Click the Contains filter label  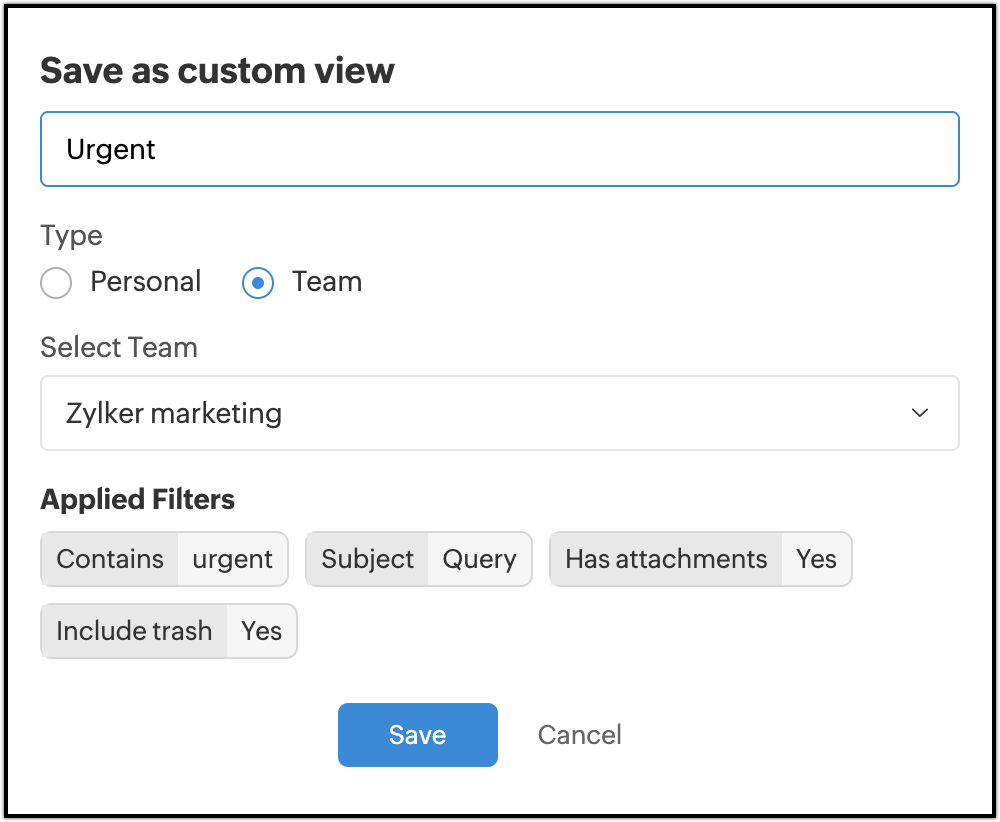[x=110, y=559]
